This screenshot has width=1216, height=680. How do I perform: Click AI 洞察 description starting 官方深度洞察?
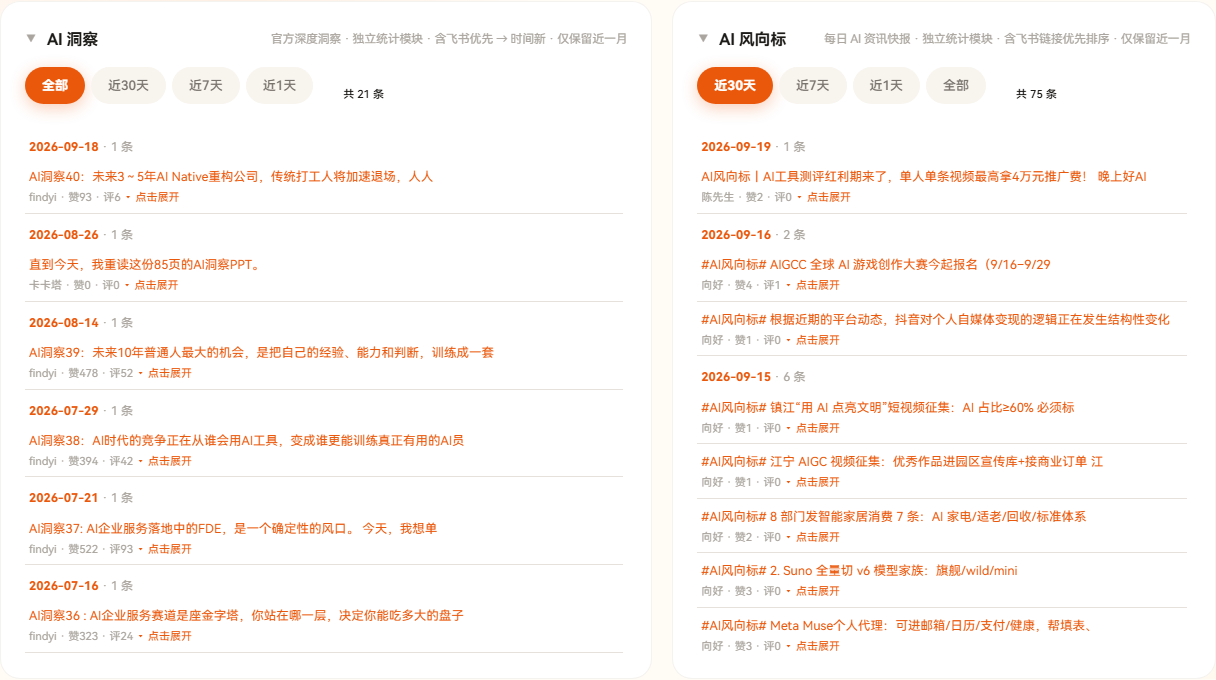449,39
